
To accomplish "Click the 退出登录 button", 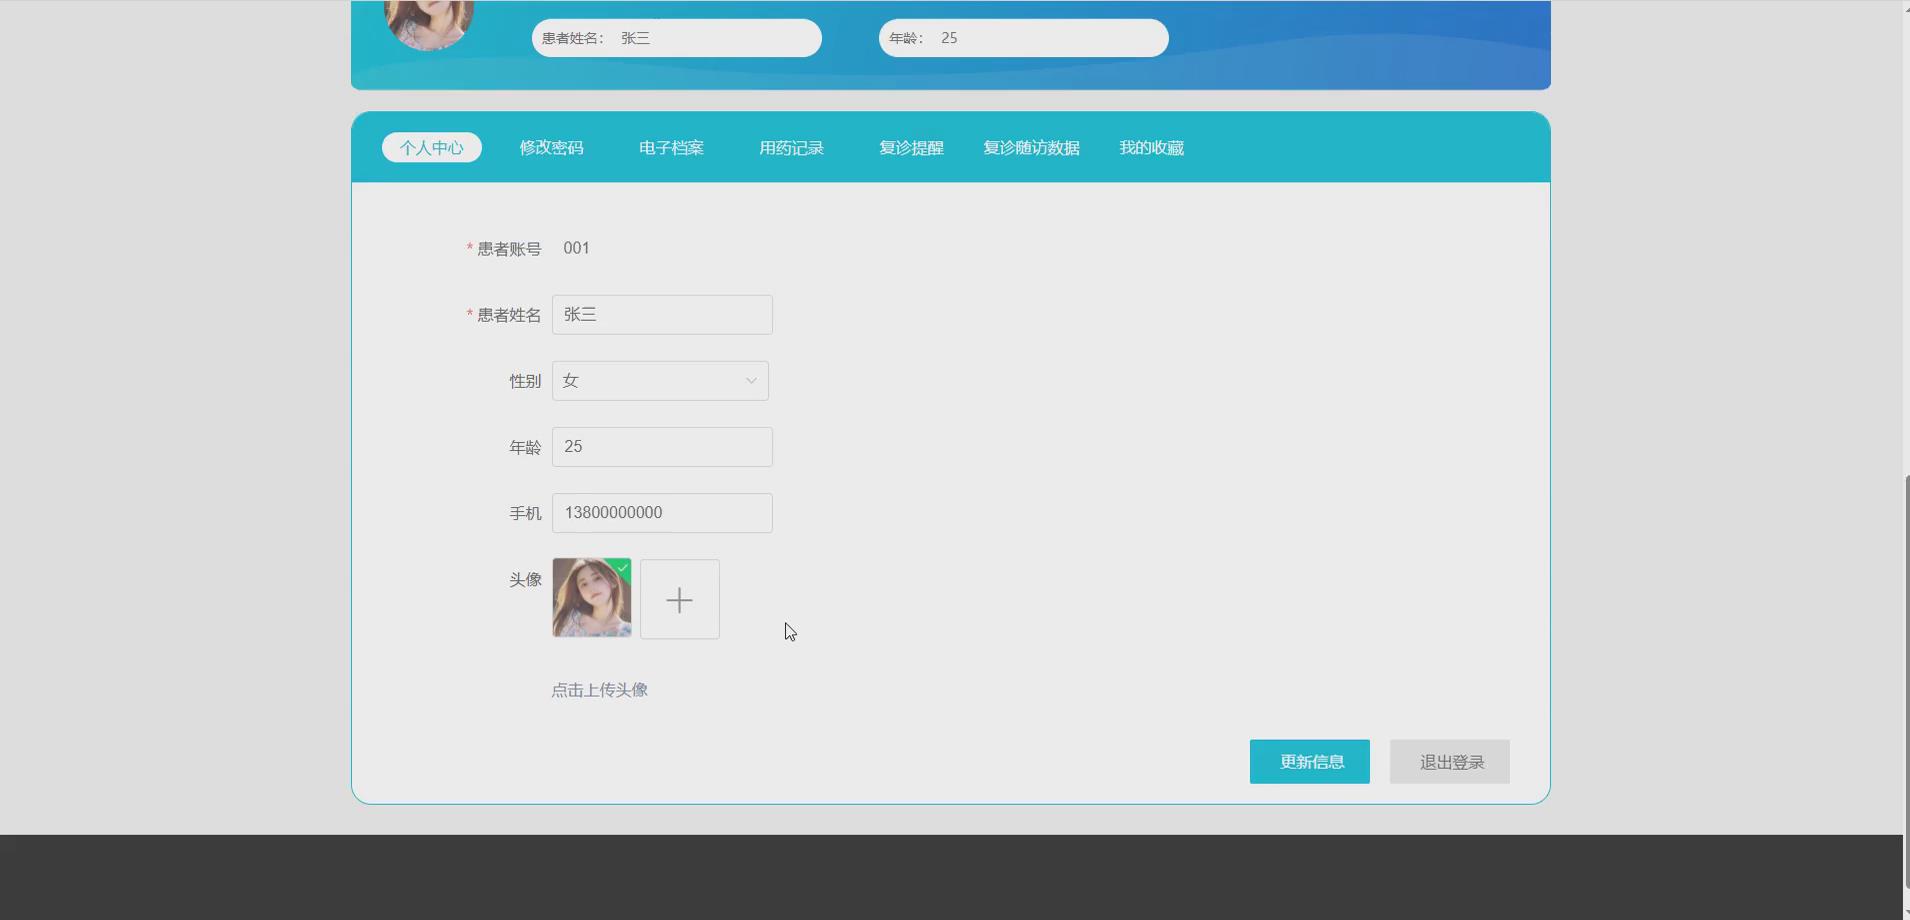I will 1449,761.
